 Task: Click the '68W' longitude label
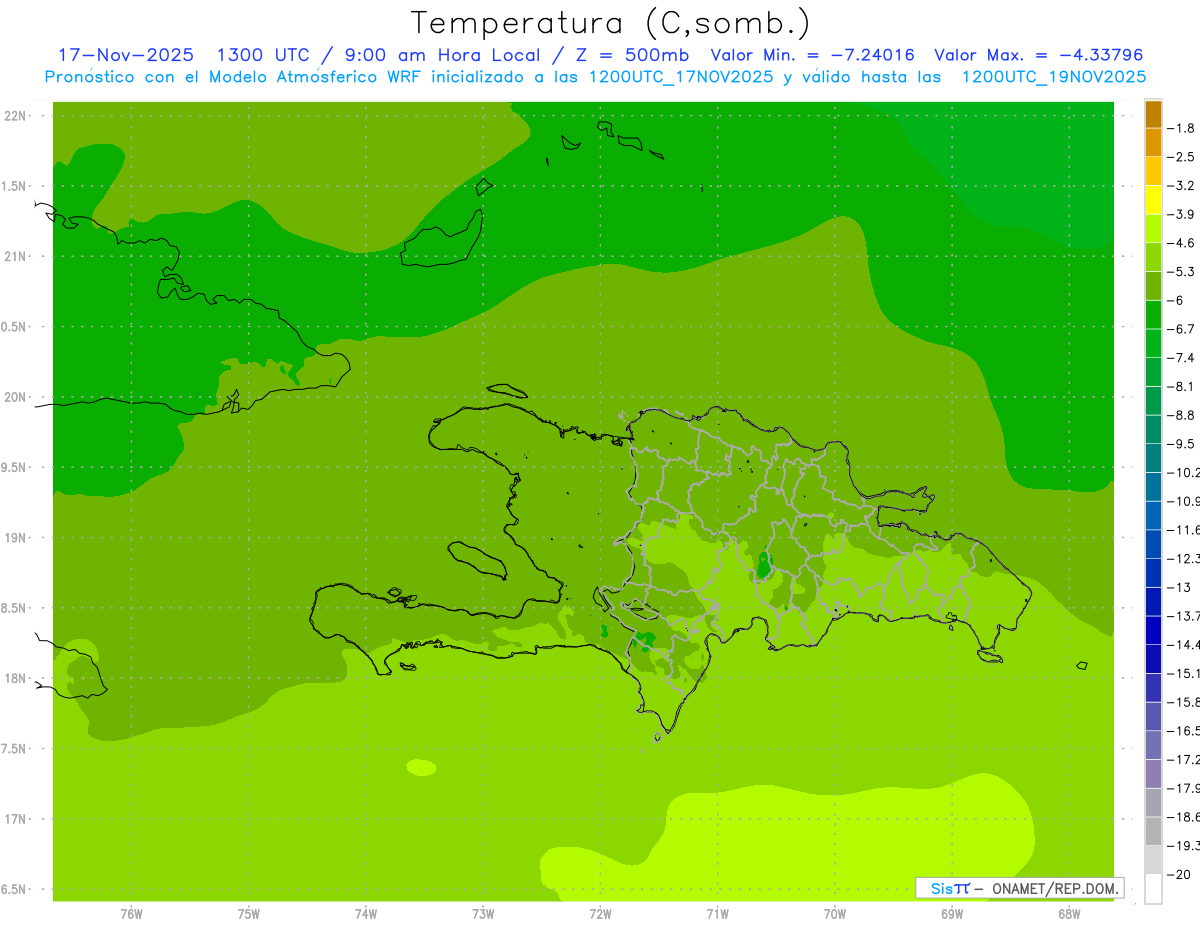[x=1069, y=914]
